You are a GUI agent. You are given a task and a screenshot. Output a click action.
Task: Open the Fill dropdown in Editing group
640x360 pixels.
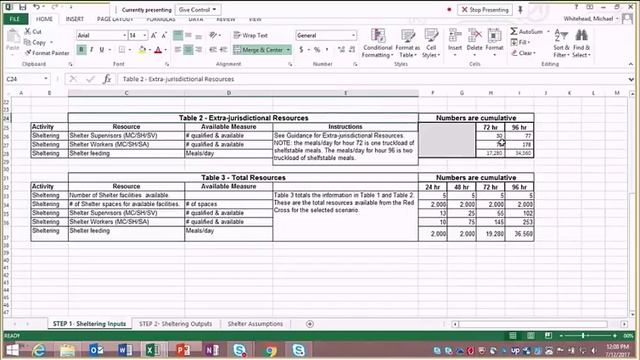pos(520,42)
